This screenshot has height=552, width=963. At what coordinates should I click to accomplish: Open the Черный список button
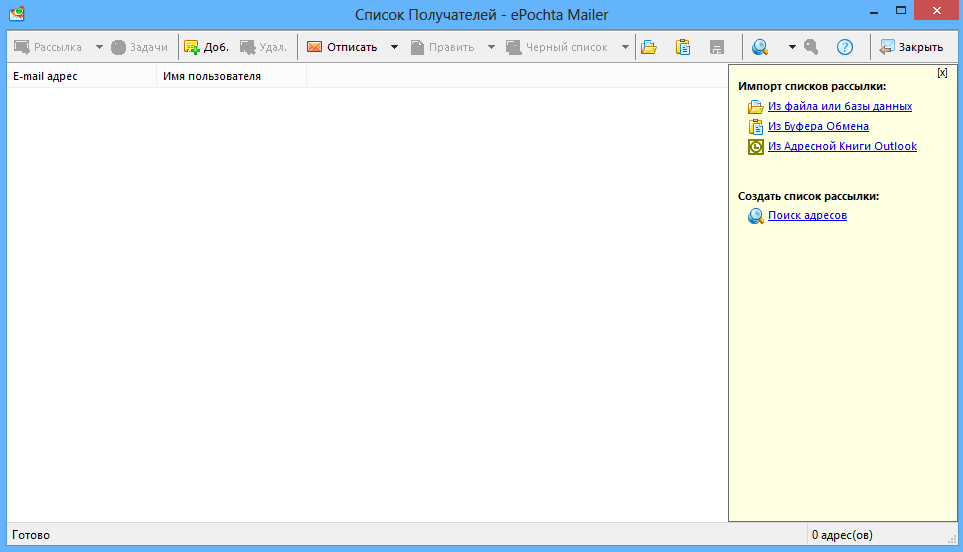557,47
